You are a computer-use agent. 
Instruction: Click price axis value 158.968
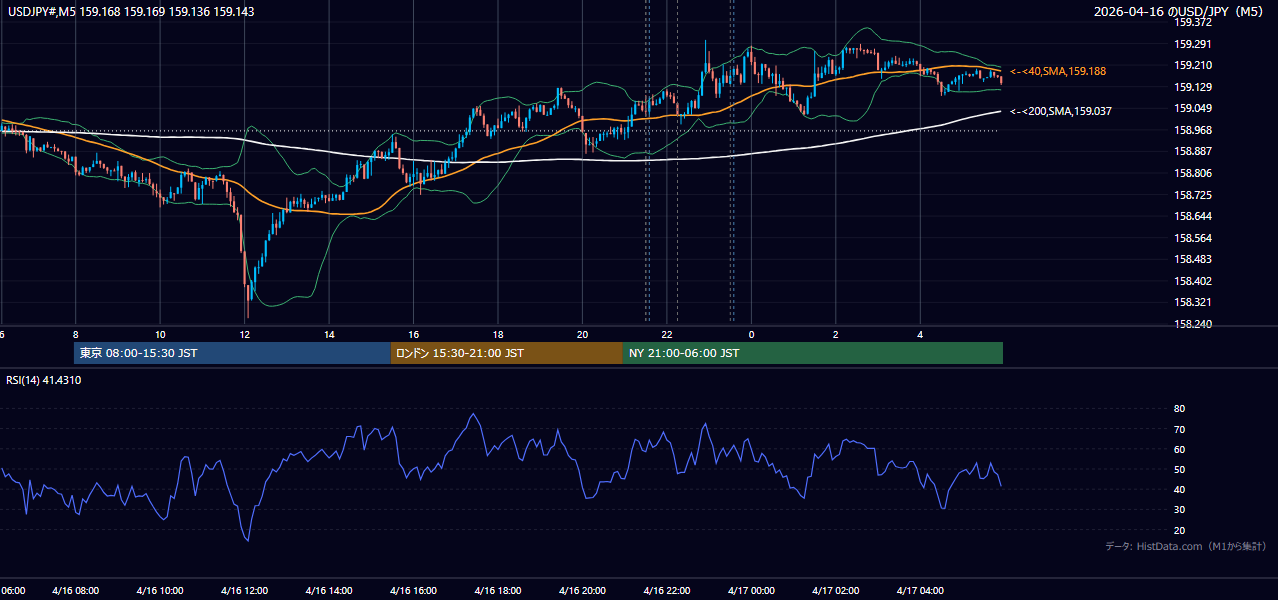[x=1192, y=130]
